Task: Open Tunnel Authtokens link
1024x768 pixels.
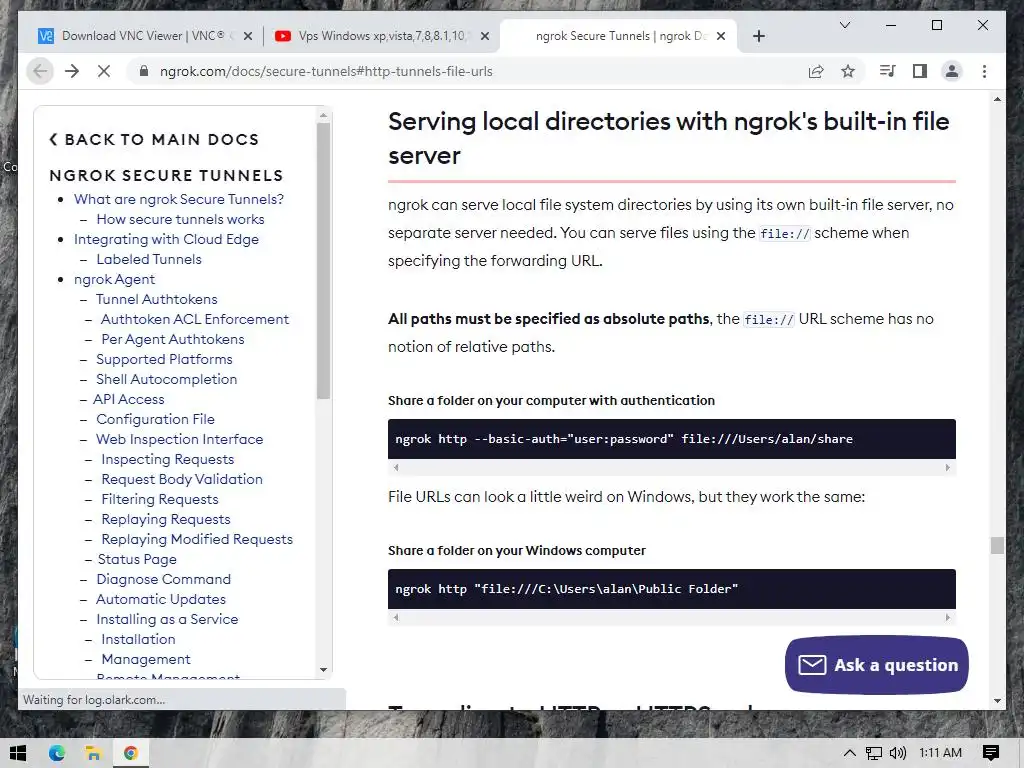Action: (x=157, y=299)
